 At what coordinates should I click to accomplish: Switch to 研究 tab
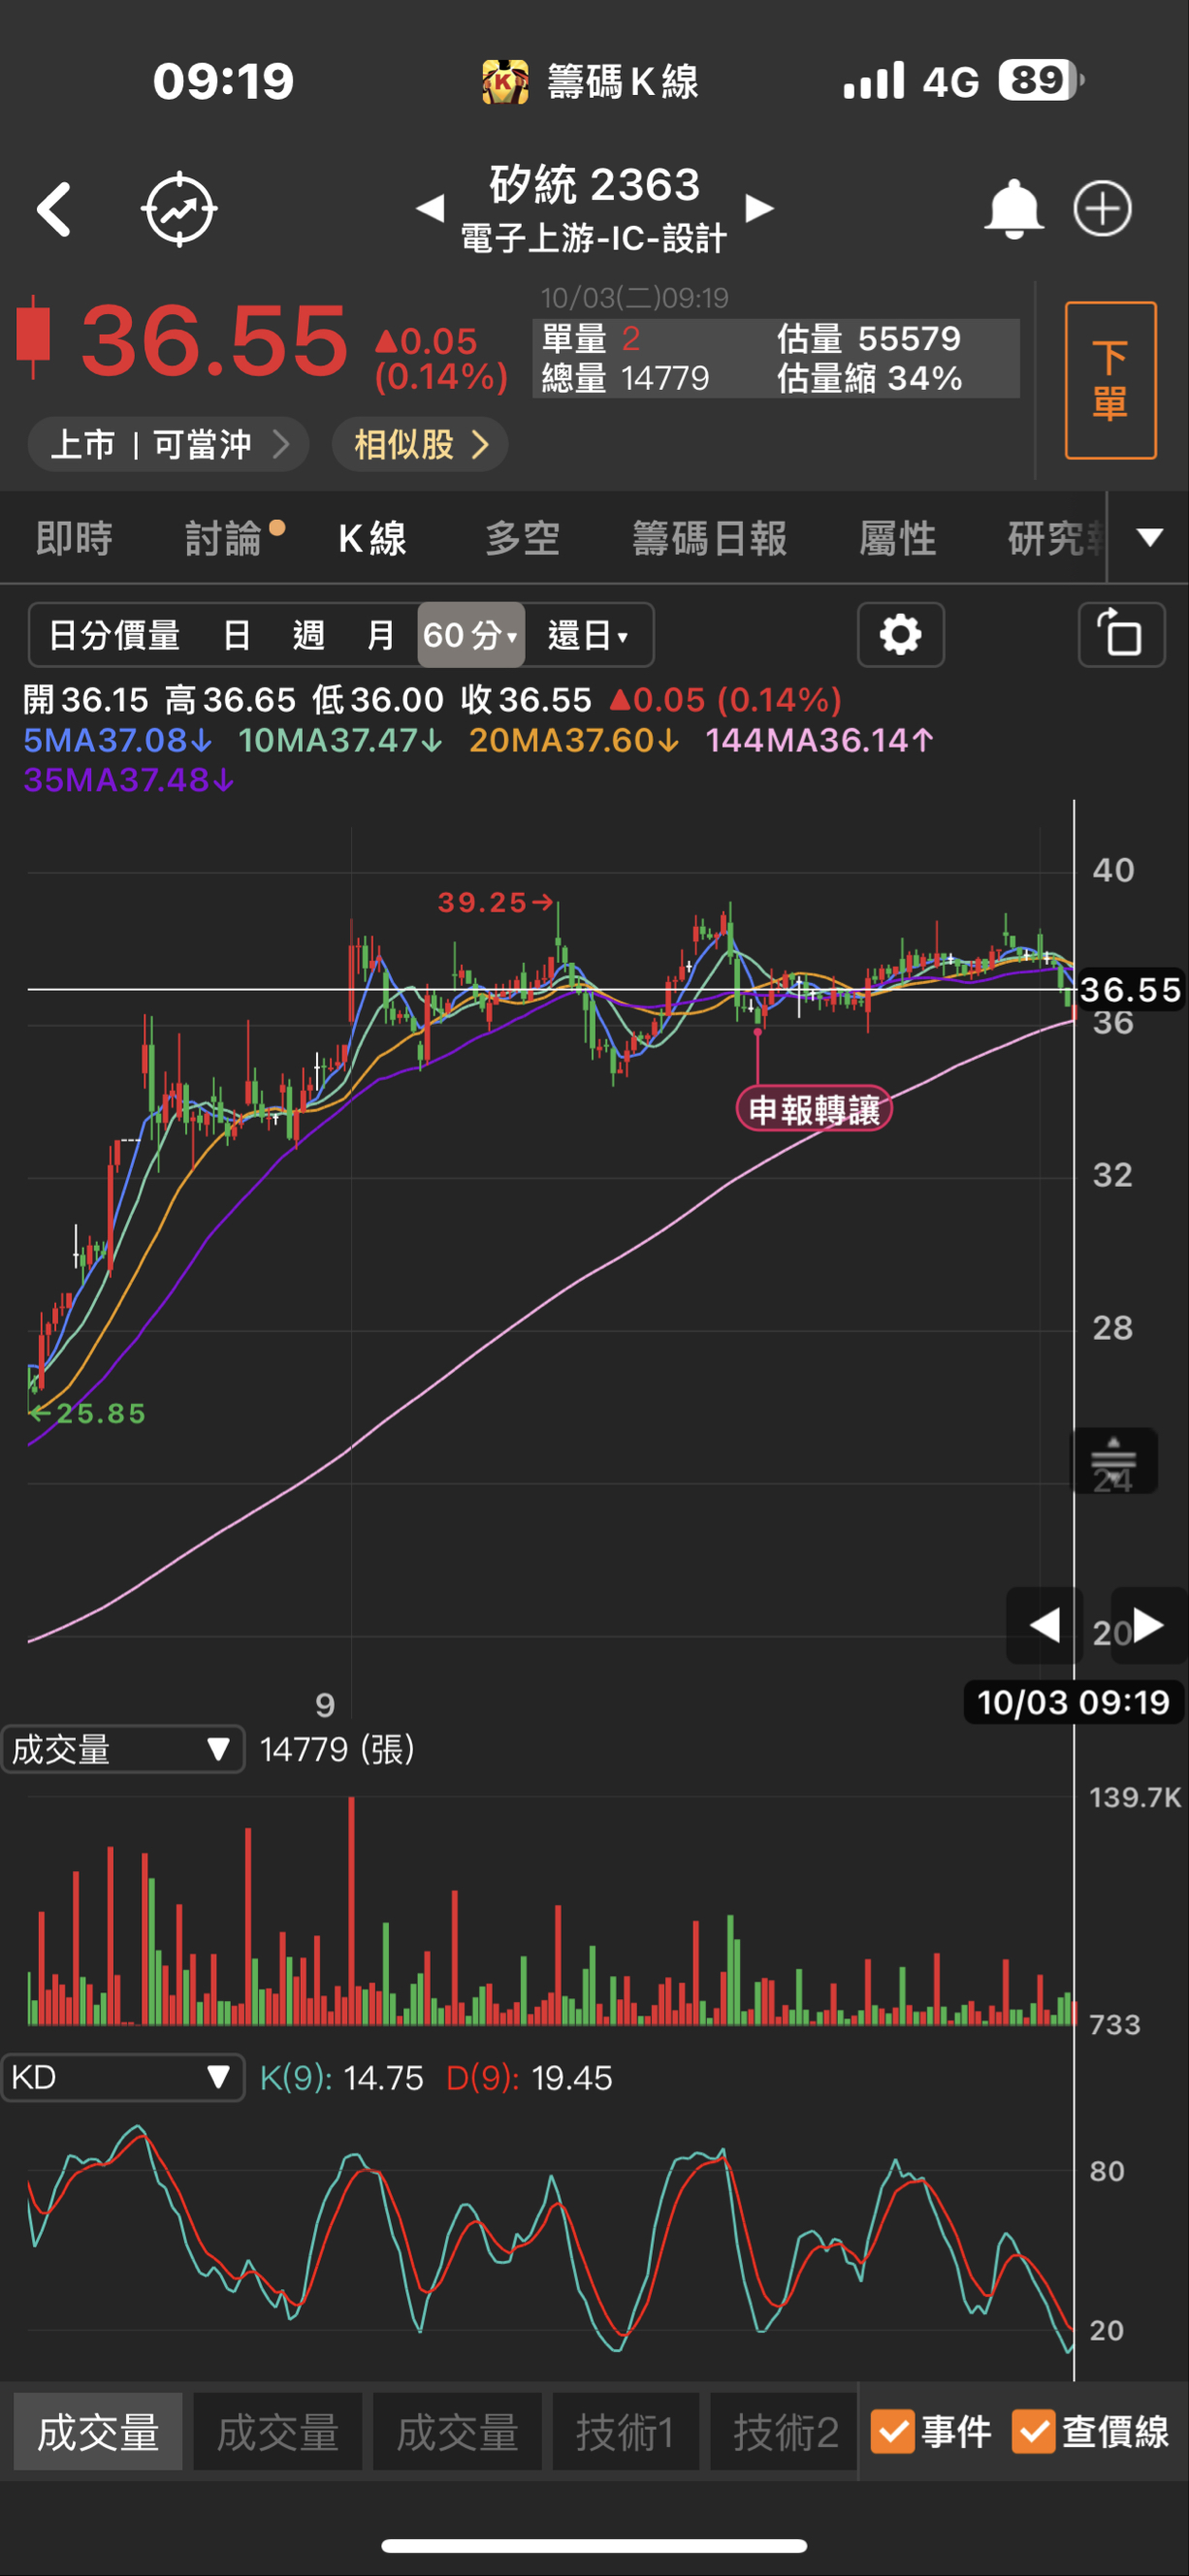point(1054,538)
